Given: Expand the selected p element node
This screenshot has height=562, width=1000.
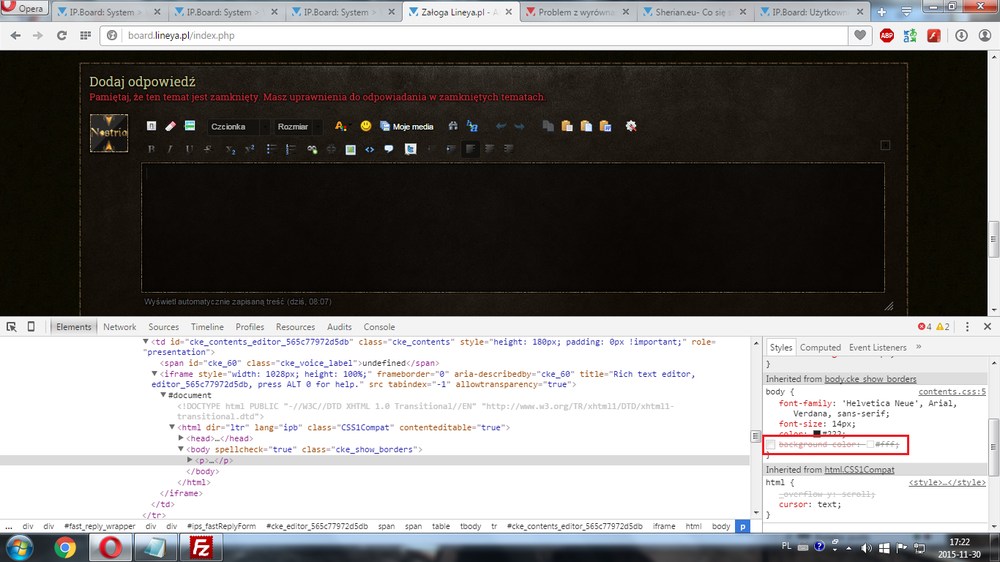Looking at the screenshot, I should [x=191, y=460].
